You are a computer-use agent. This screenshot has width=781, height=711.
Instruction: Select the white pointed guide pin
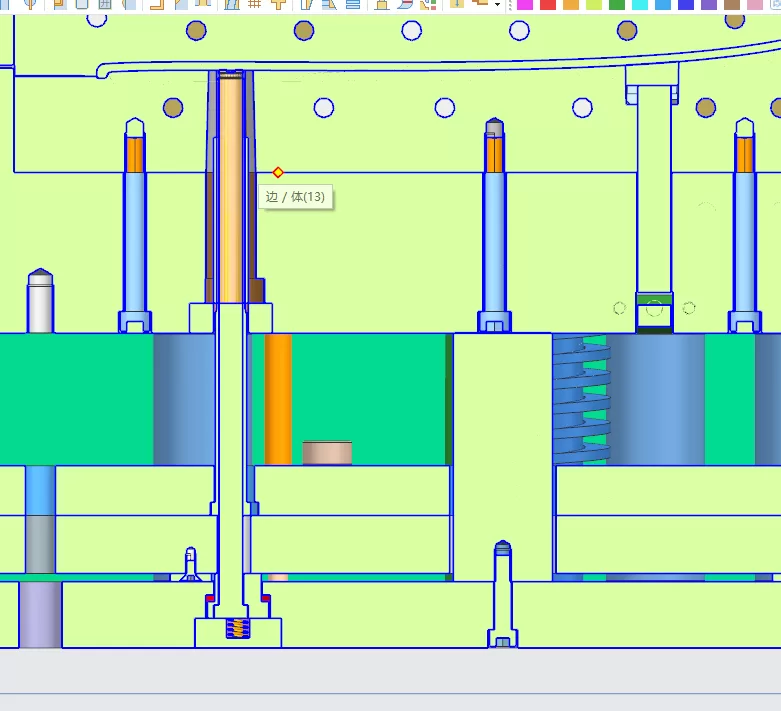point(40,301)
